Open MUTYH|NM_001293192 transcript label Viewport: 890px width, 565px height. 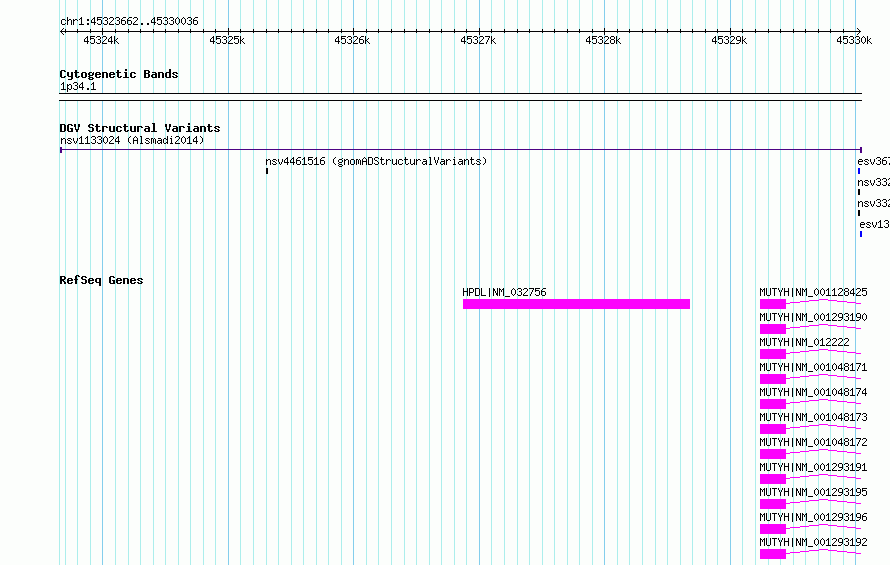point(813,542)
